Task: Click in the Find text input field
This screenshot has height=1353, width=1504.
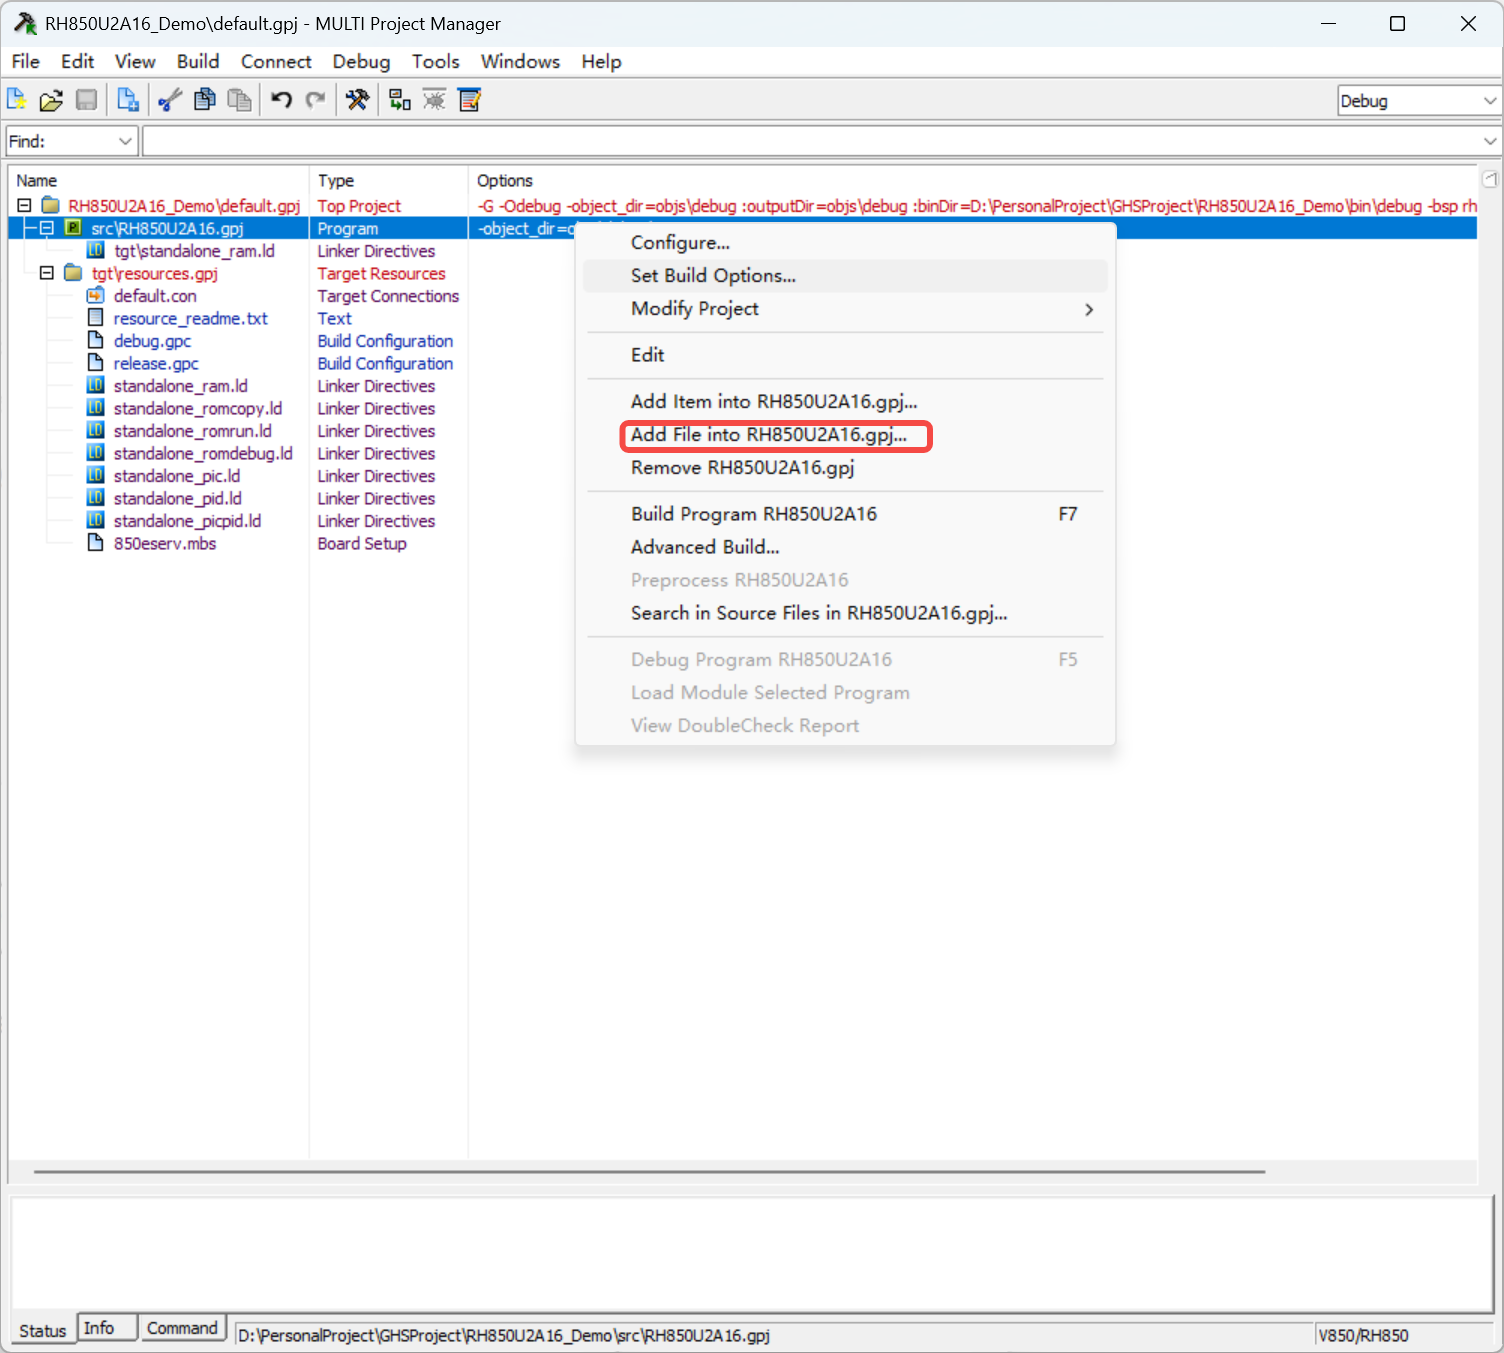Action: 812,141
